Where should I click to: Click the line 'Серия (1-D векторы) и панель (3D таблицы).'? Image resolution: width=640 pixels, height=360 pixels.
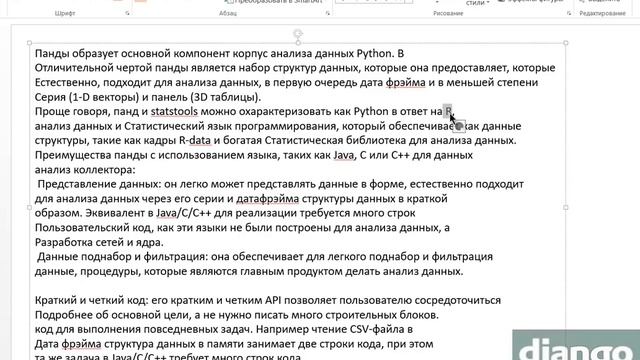[x=148, y=97]
